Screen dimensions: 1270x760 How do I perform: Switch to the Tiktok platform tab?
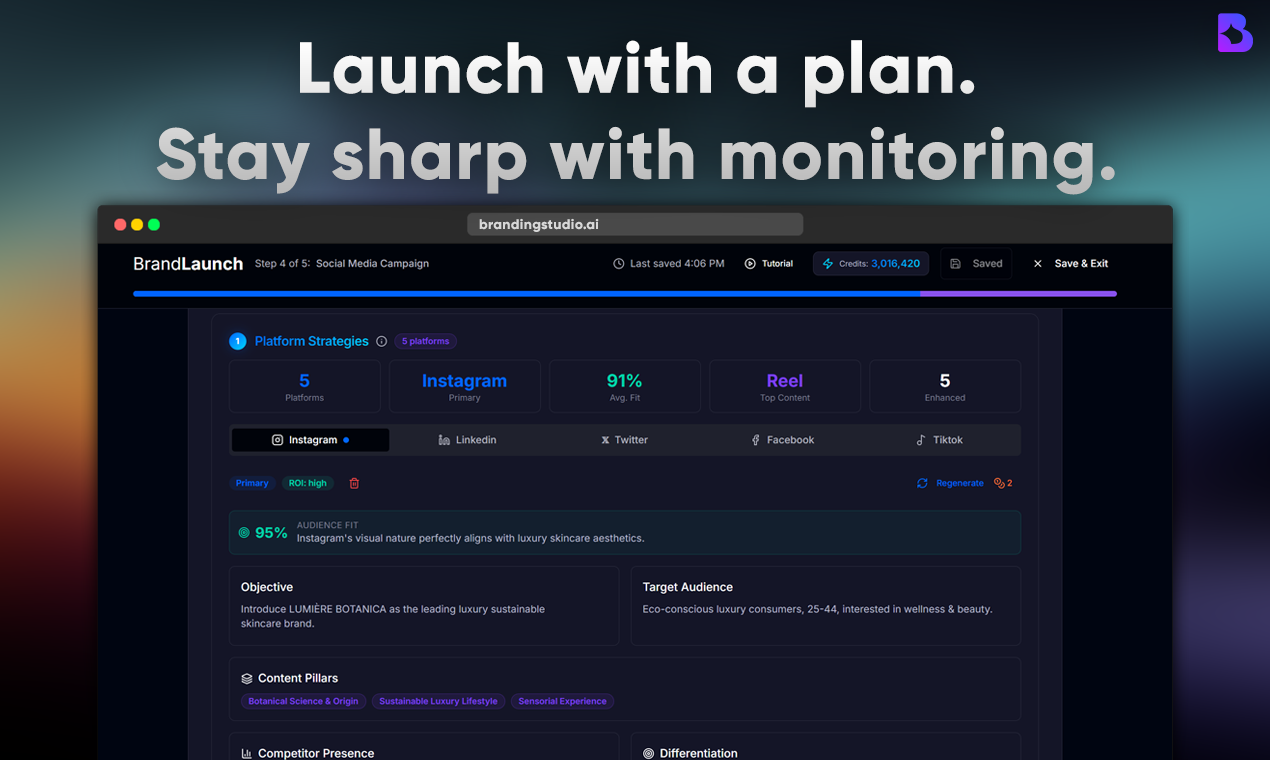point(940,440)
